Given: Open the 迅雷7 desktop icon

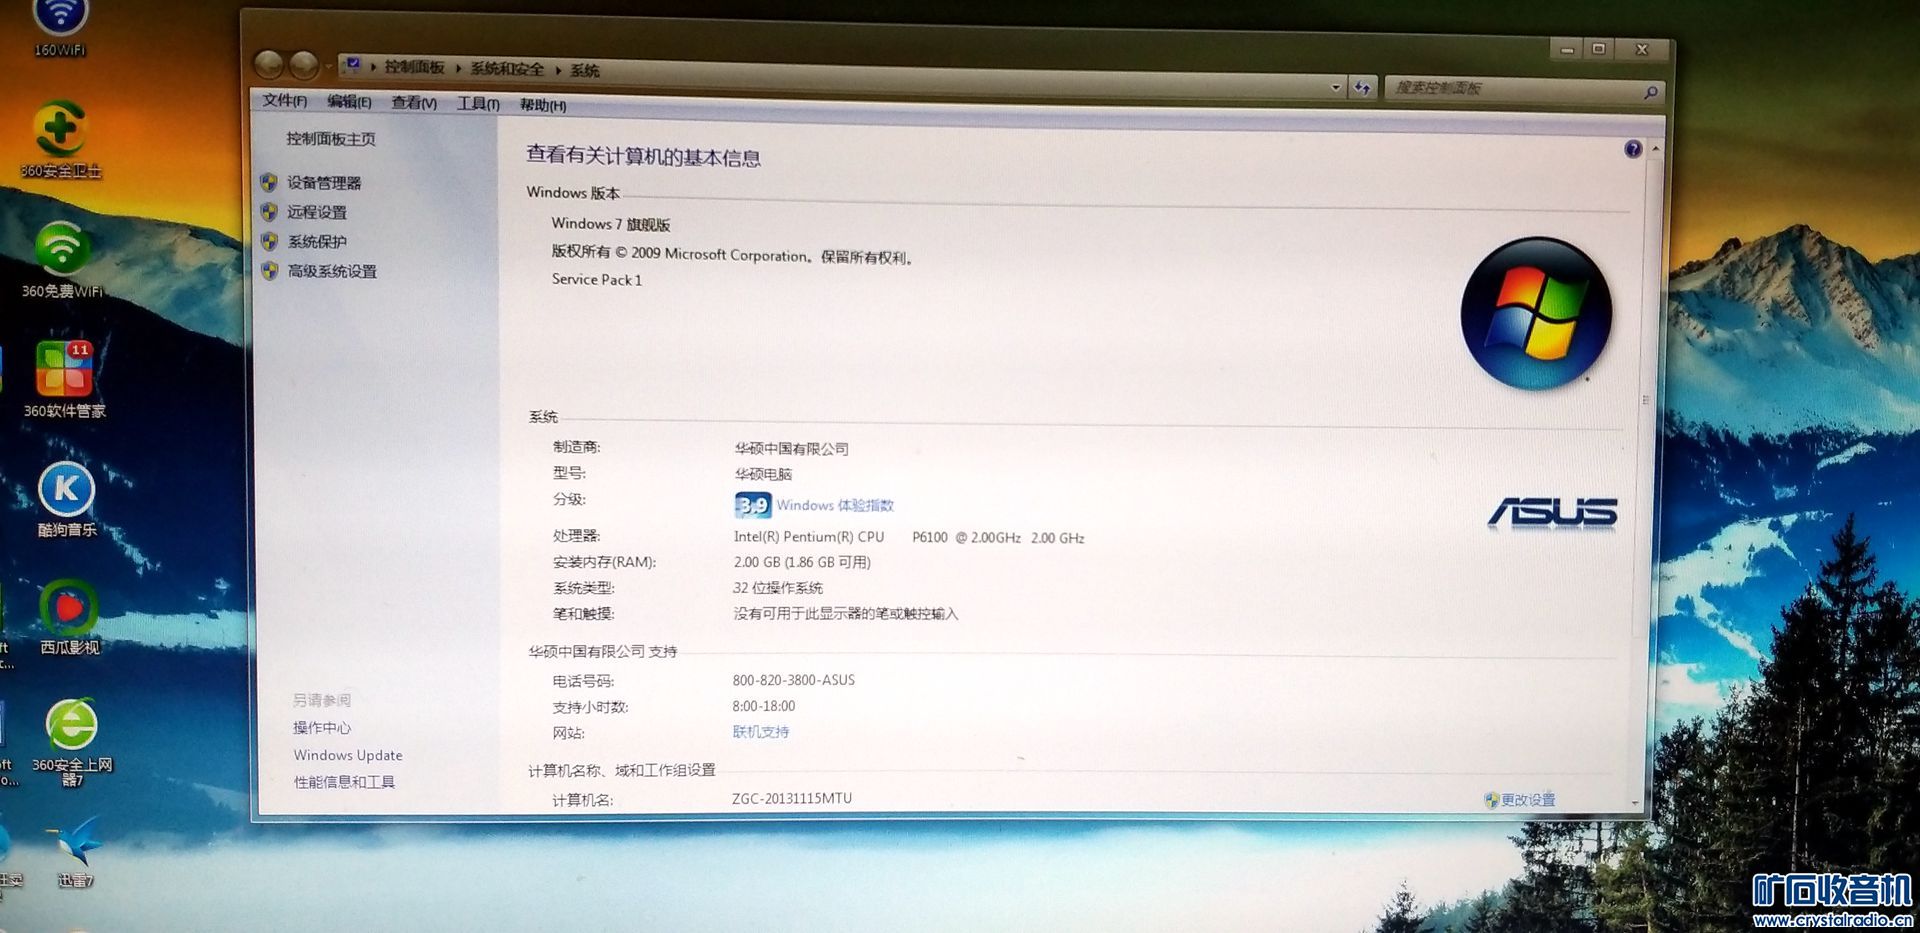Looking at the screenshot, I should [x=76, y=843].
